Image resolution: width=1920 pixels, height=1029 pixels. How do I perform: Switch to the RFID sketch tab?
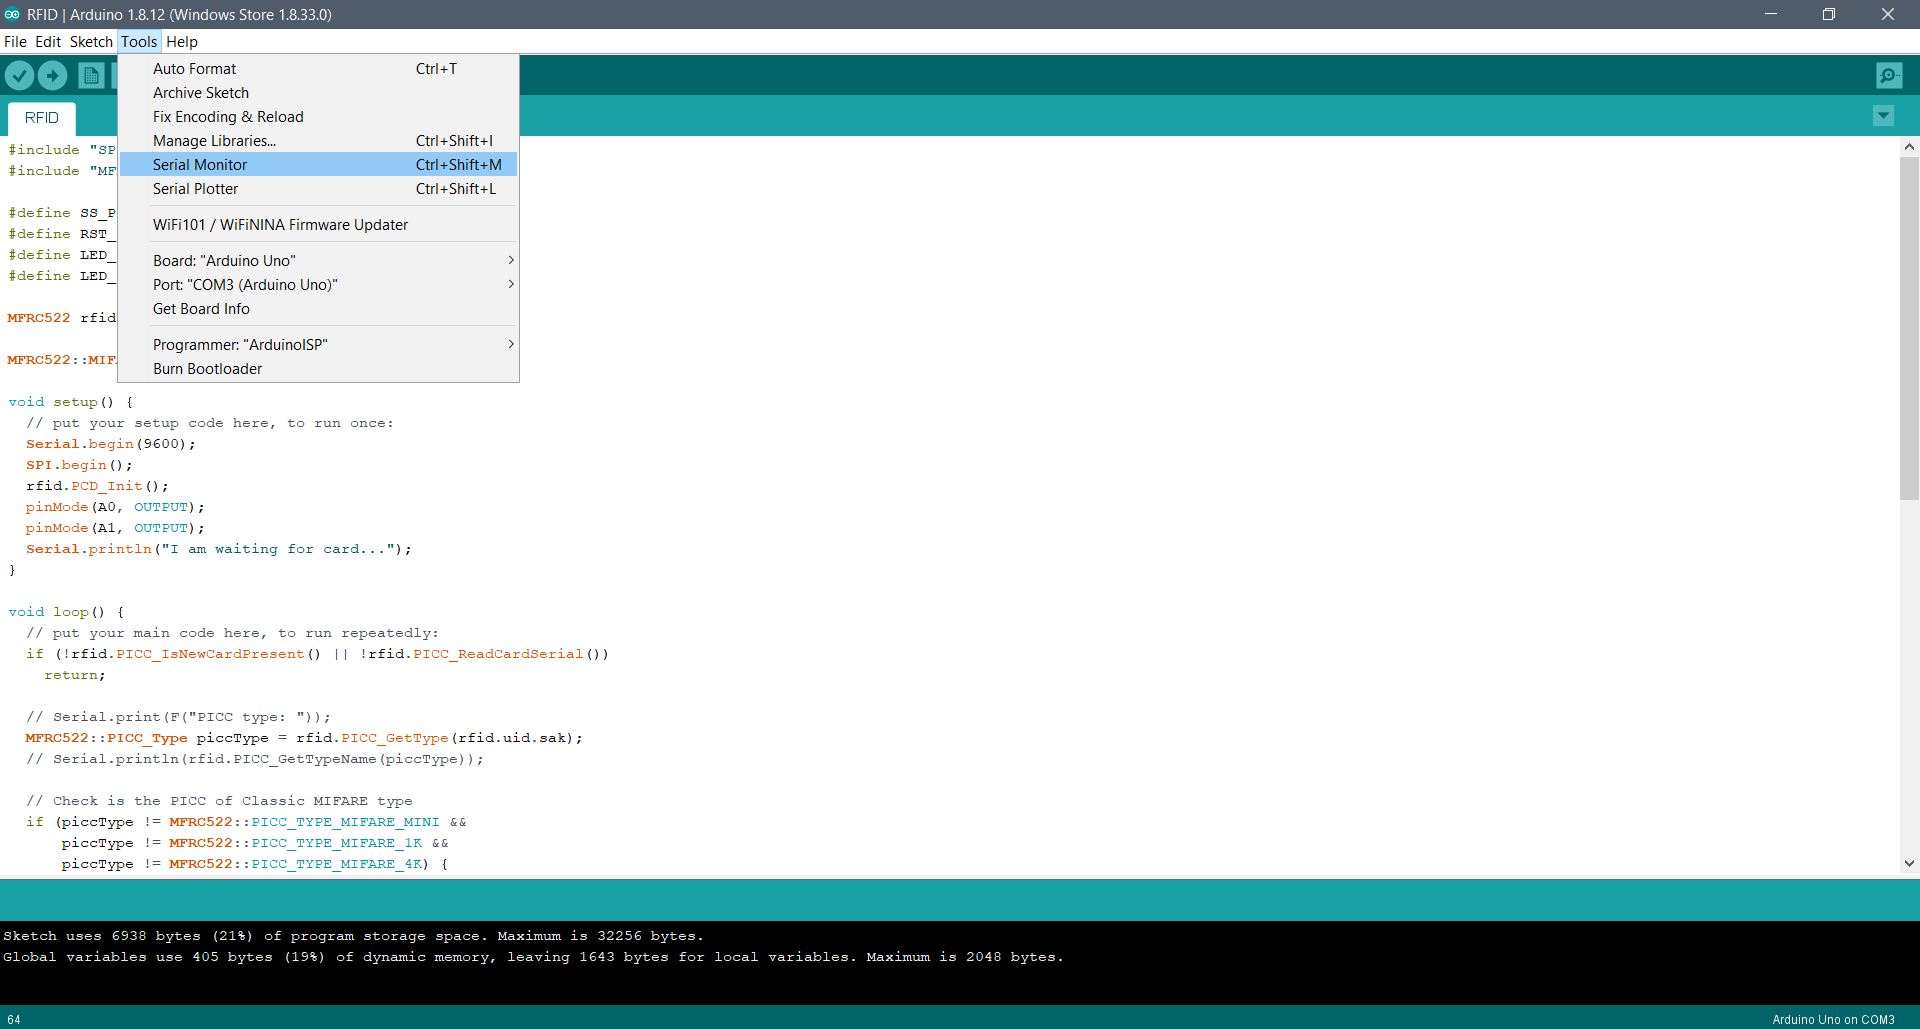pyautogui.click(x=42, y=118)
